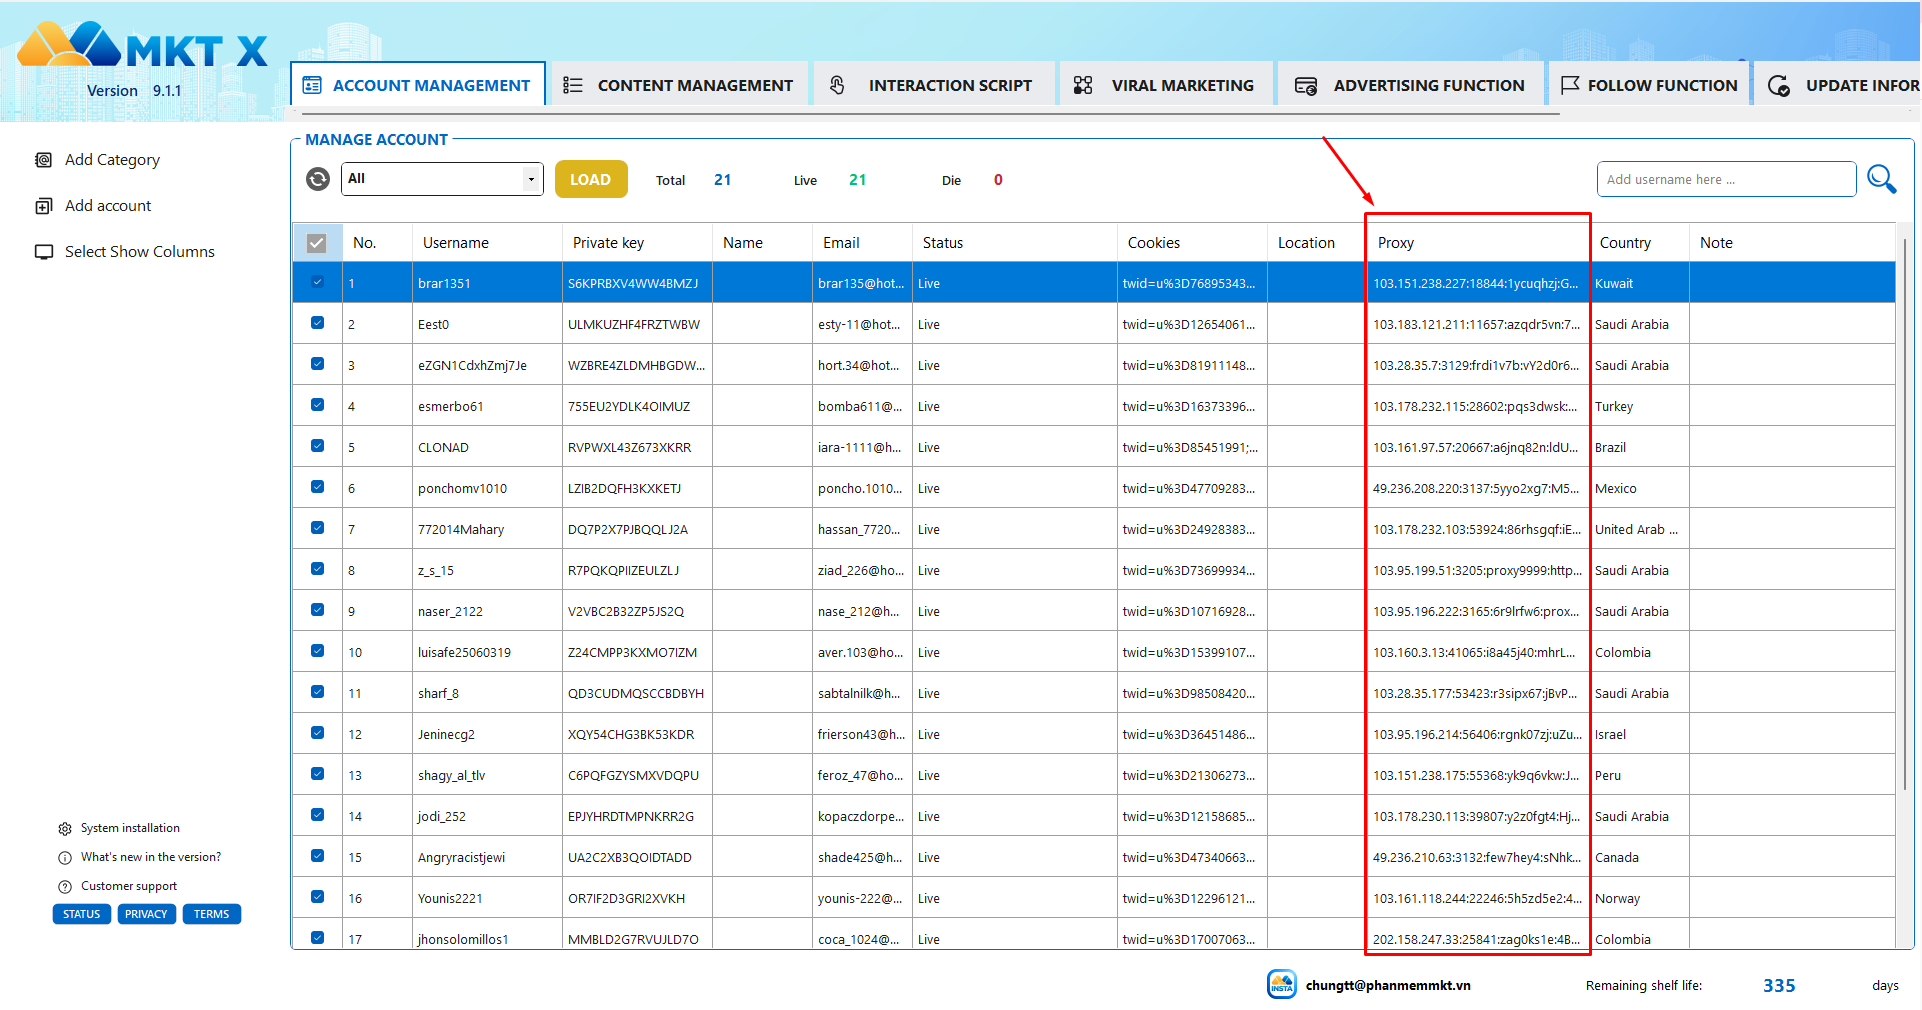Switch to Follow Function tab
The width and height of the screenshot is (1922, 1010).
tap(1648, 85)
